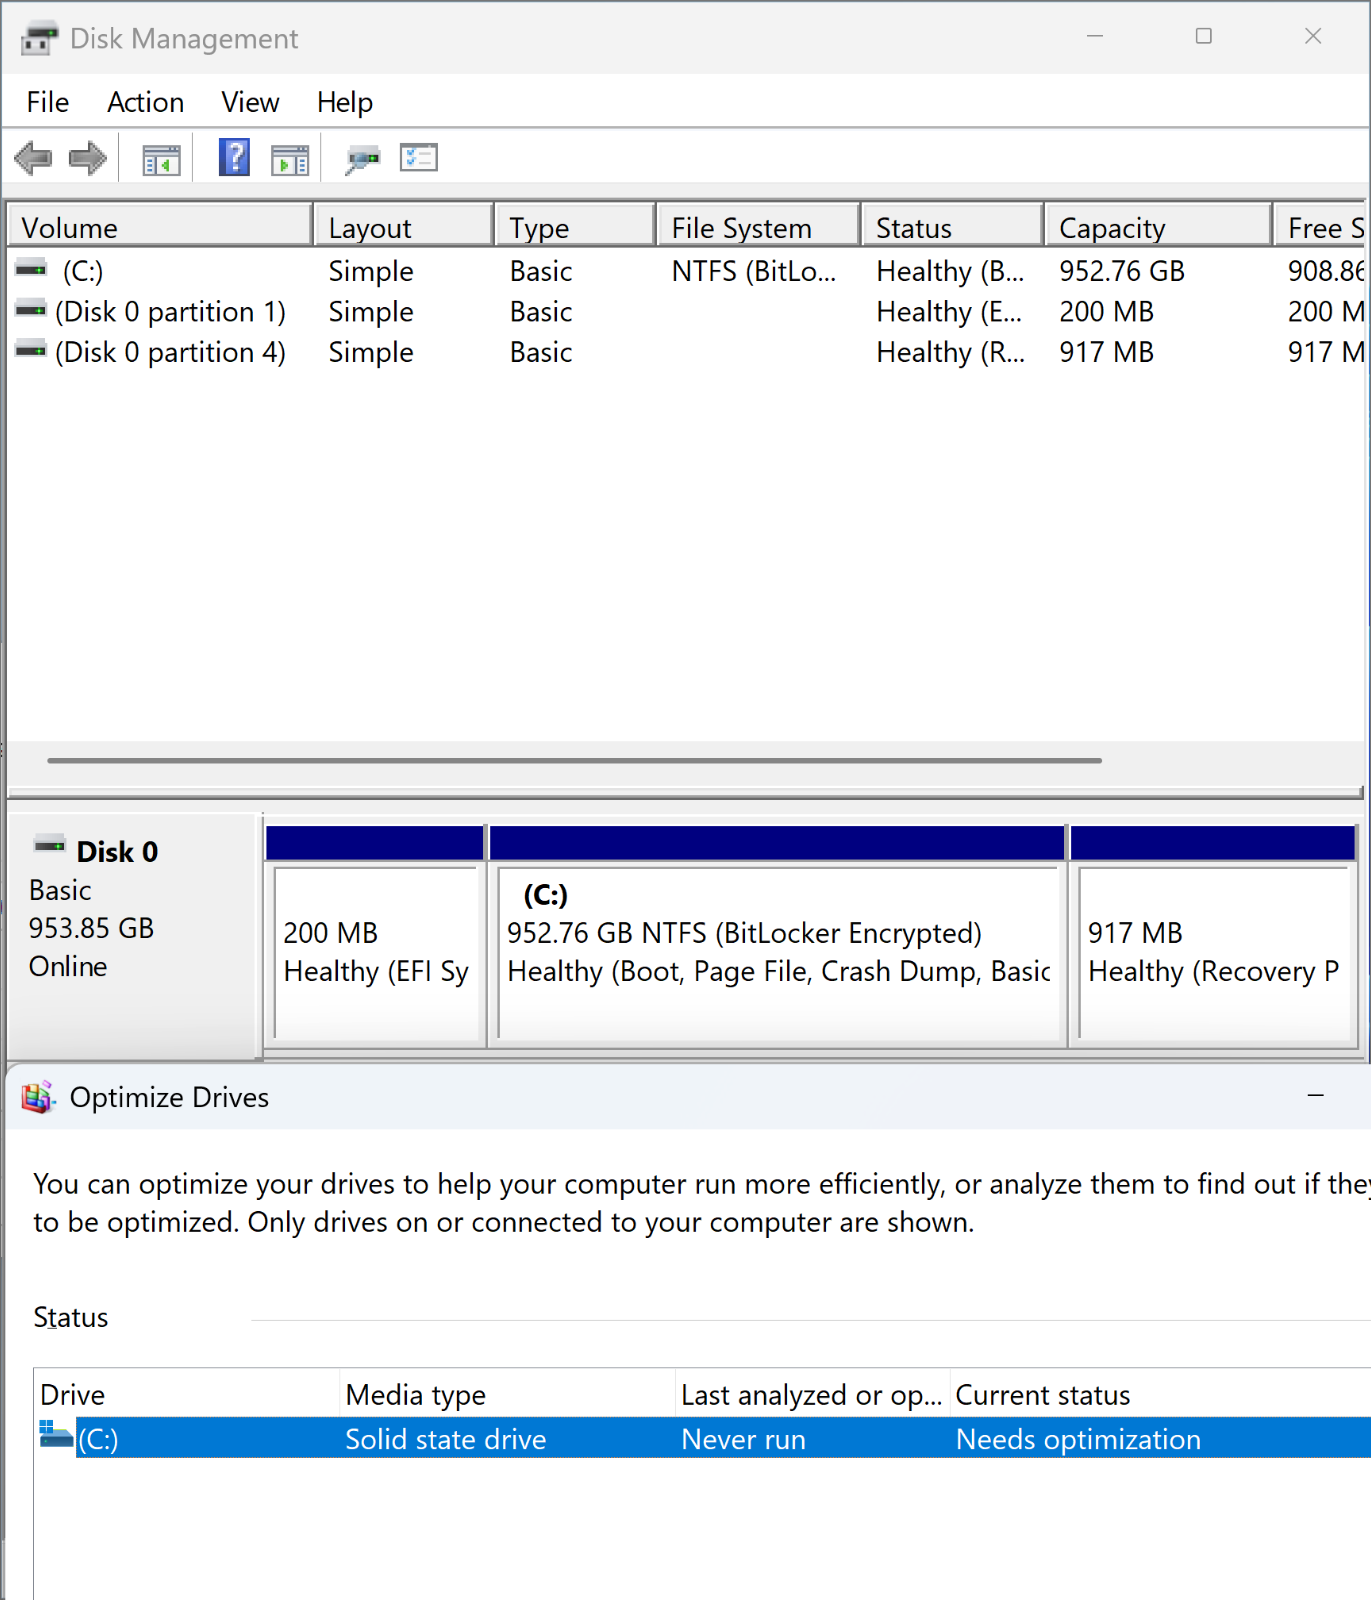
Task: Toggle the Show/Hide Console Tree icon
Action: coord(161,160)
